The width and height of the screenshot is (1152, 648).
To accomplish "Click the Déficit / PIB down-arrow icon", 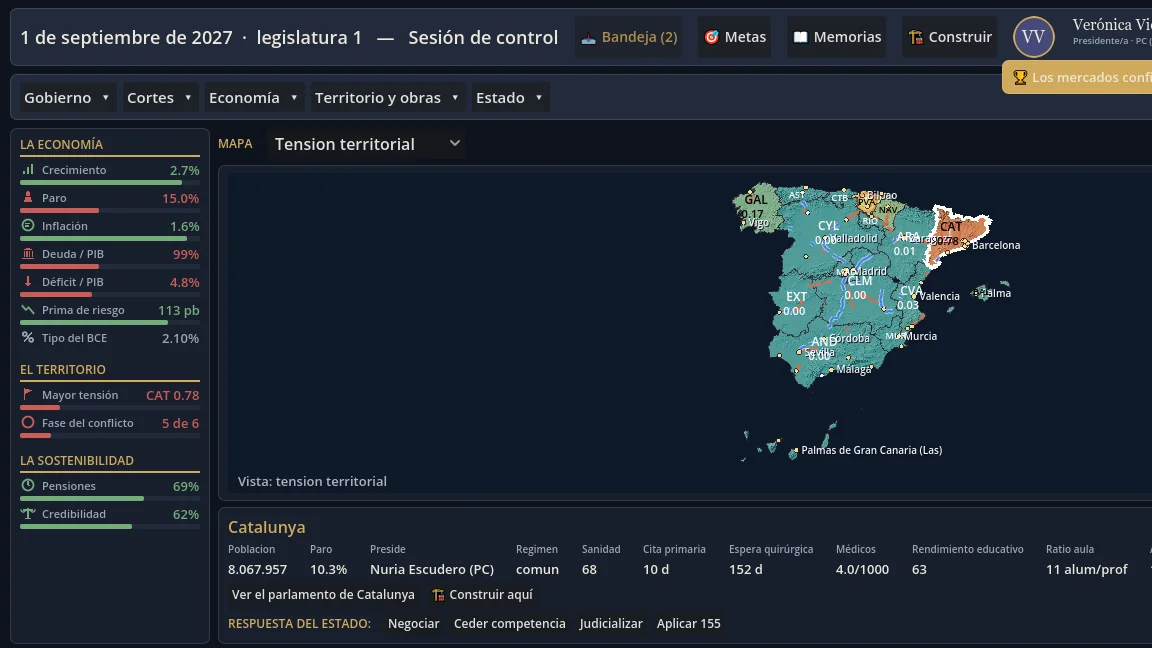I will click(x=28, y=281).
